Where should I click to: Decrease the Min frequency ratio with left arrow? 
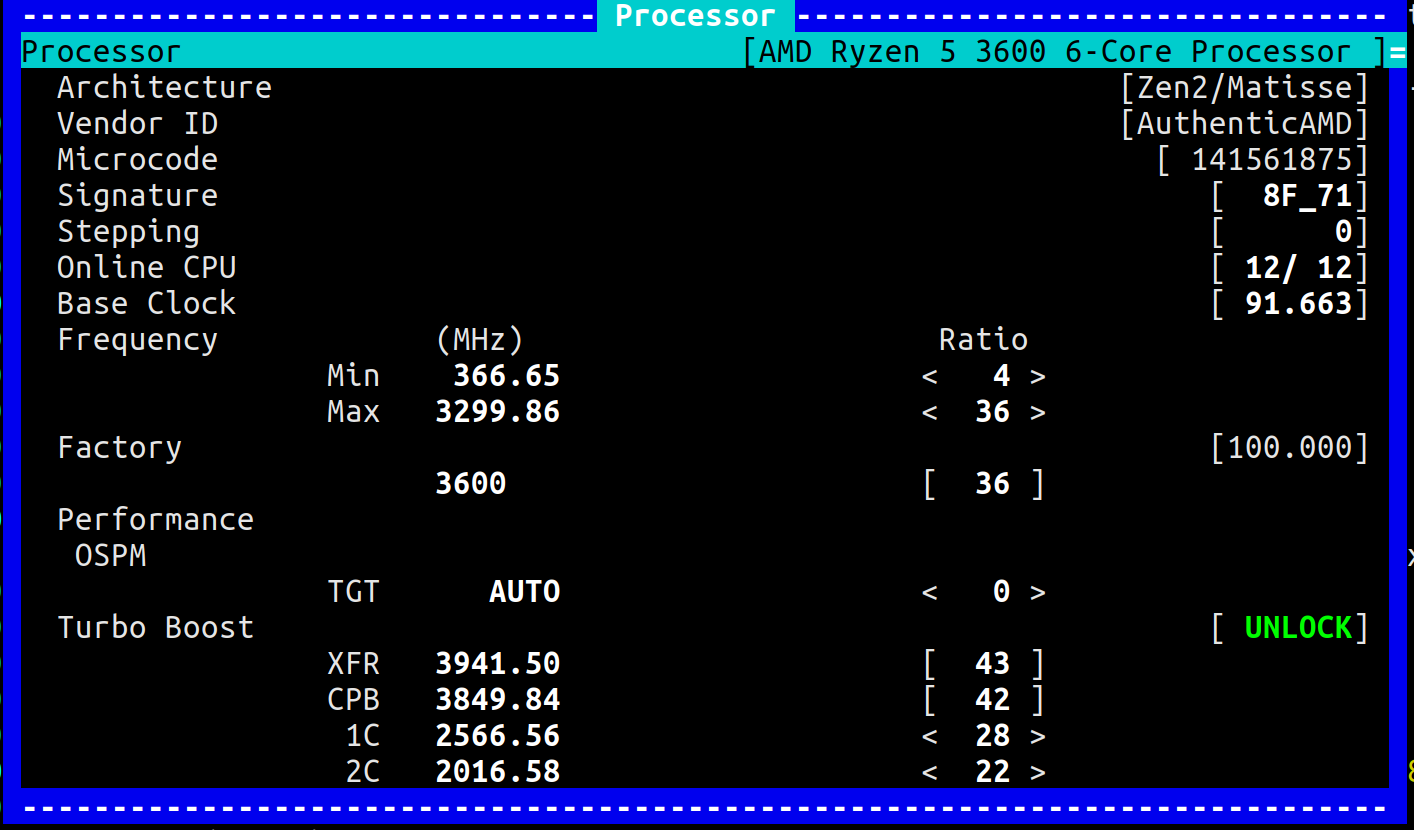(930, 377)
